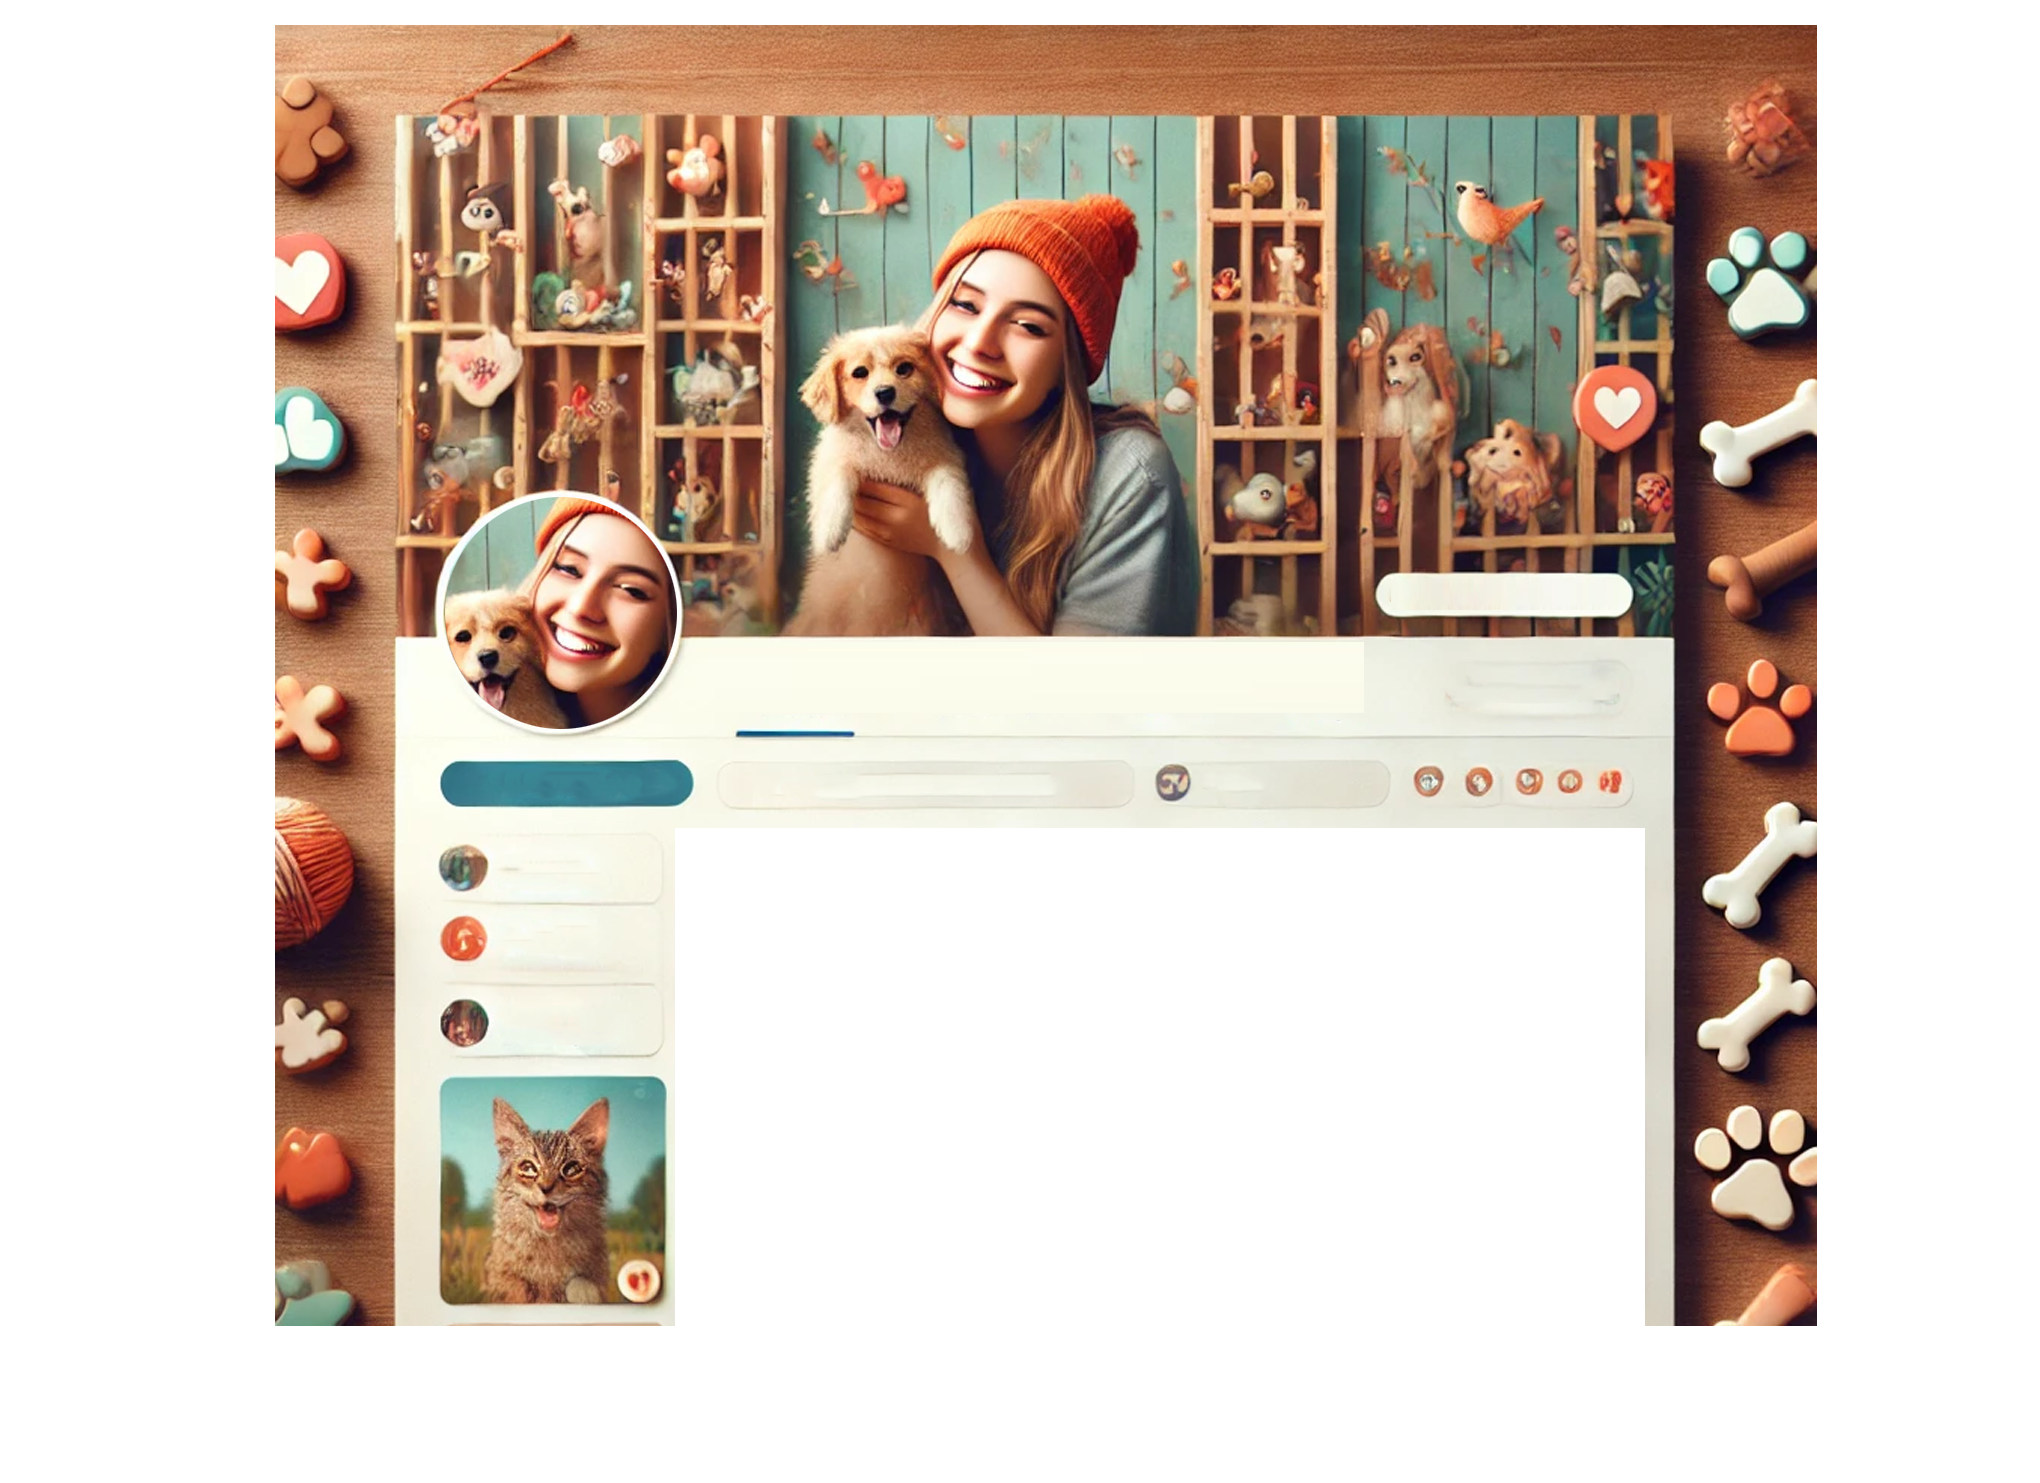Click the heart on the tabby cat photo
This screenshot has width=2040, height=1483.
click(638, 1279)
